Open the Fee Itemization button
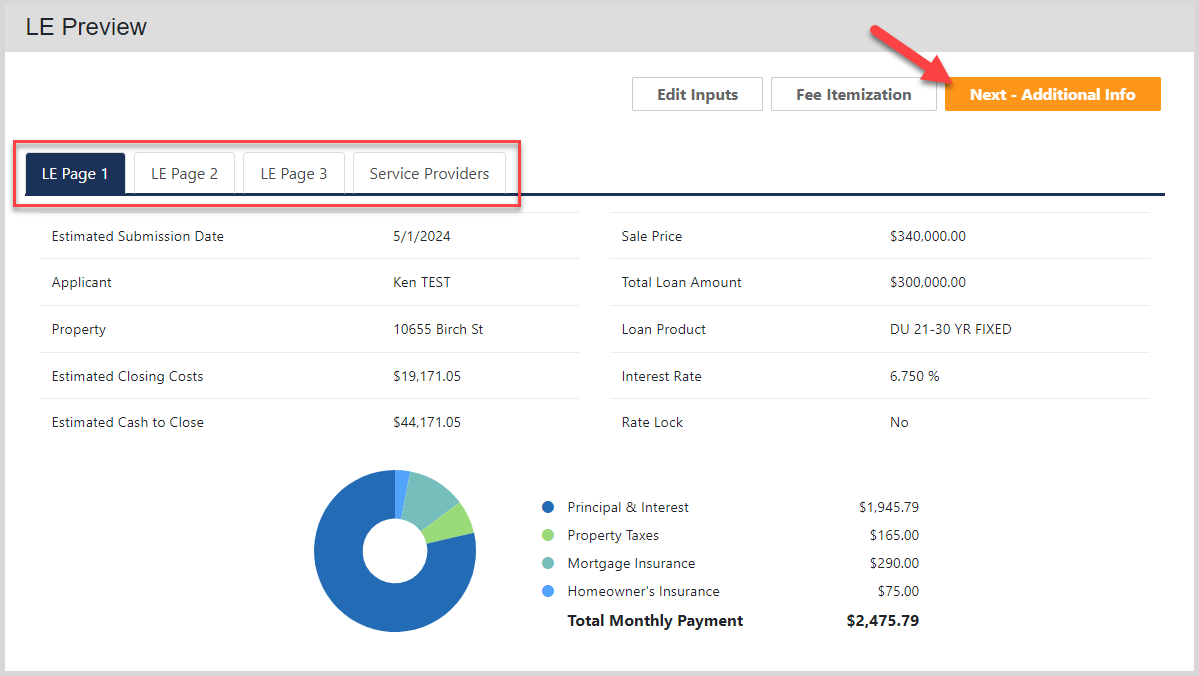1199x676 pixels. click(853, 94)
